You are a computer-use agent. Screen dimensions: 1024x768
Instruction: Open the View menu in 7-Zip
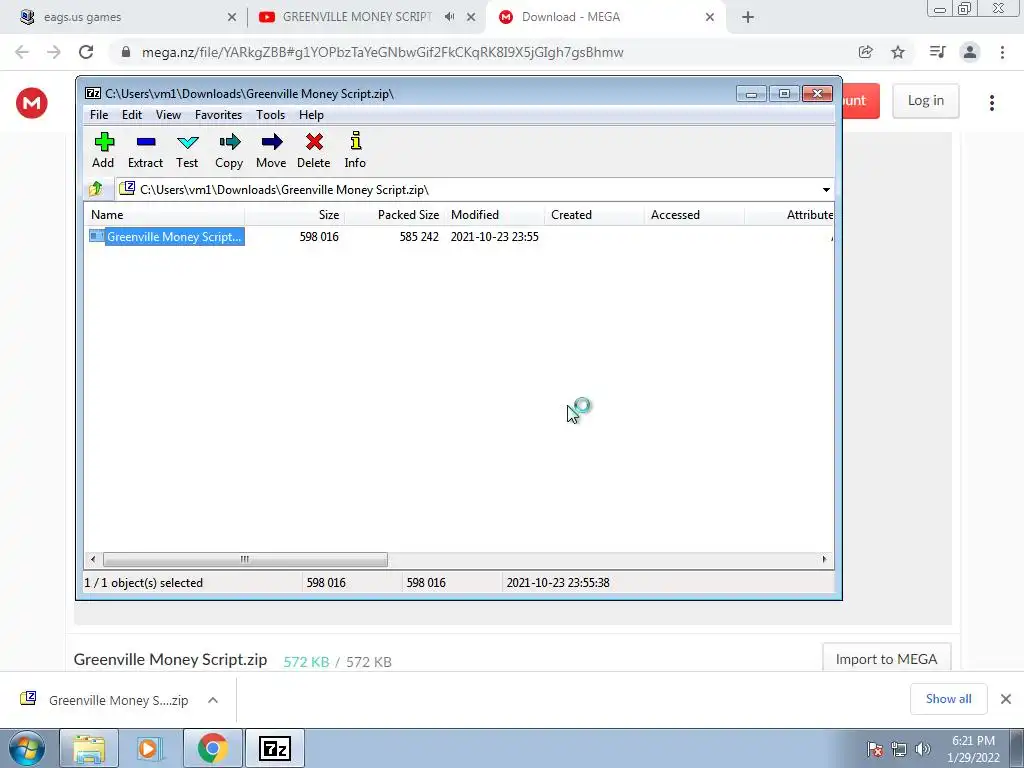click(x=168, y=115)
